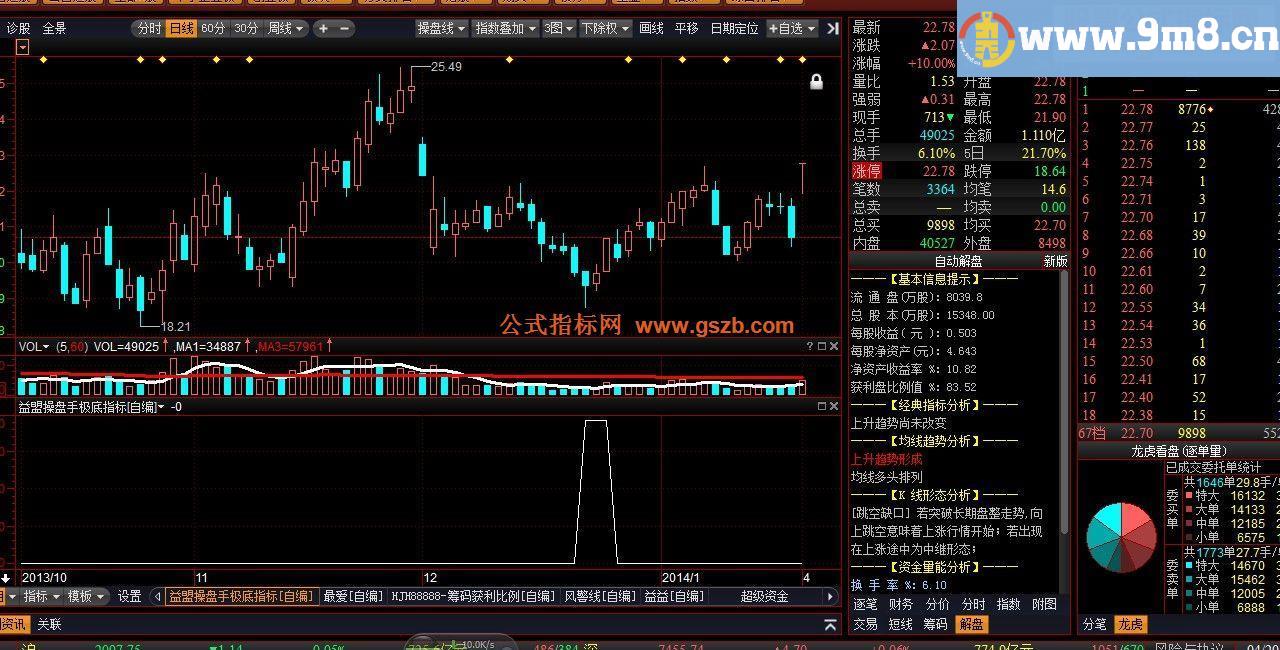Collapse the bottom news bar with double-arrow icon
Viewport: 1280px width, 650px height.
(830, 624)
